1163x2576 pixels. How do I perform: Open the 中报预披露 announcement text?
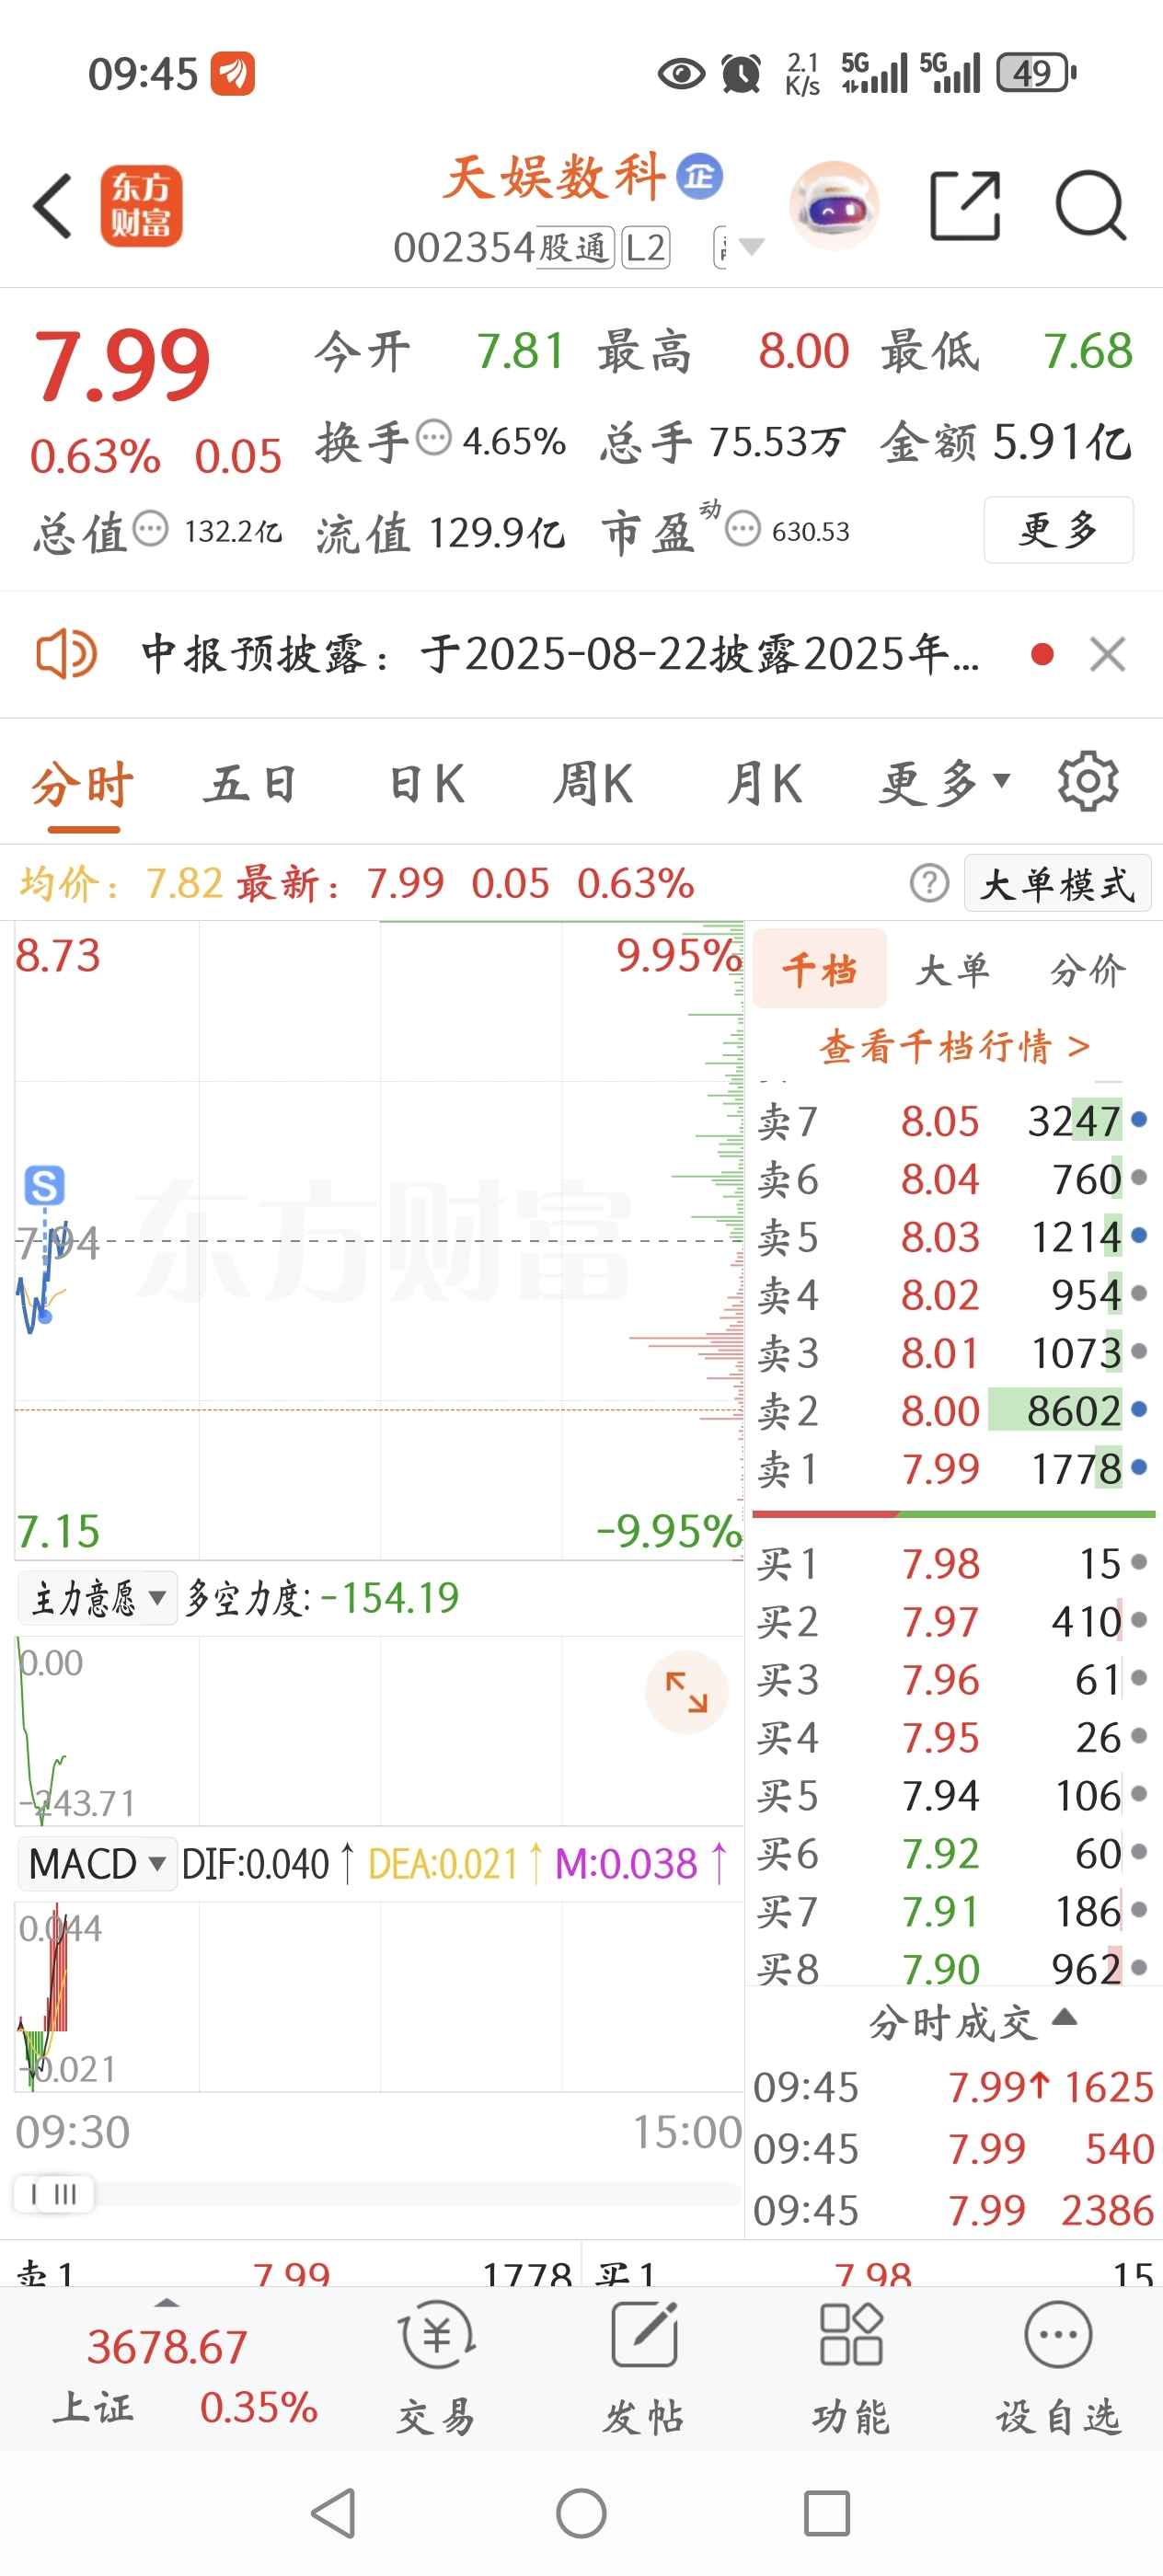click(561, 655)
